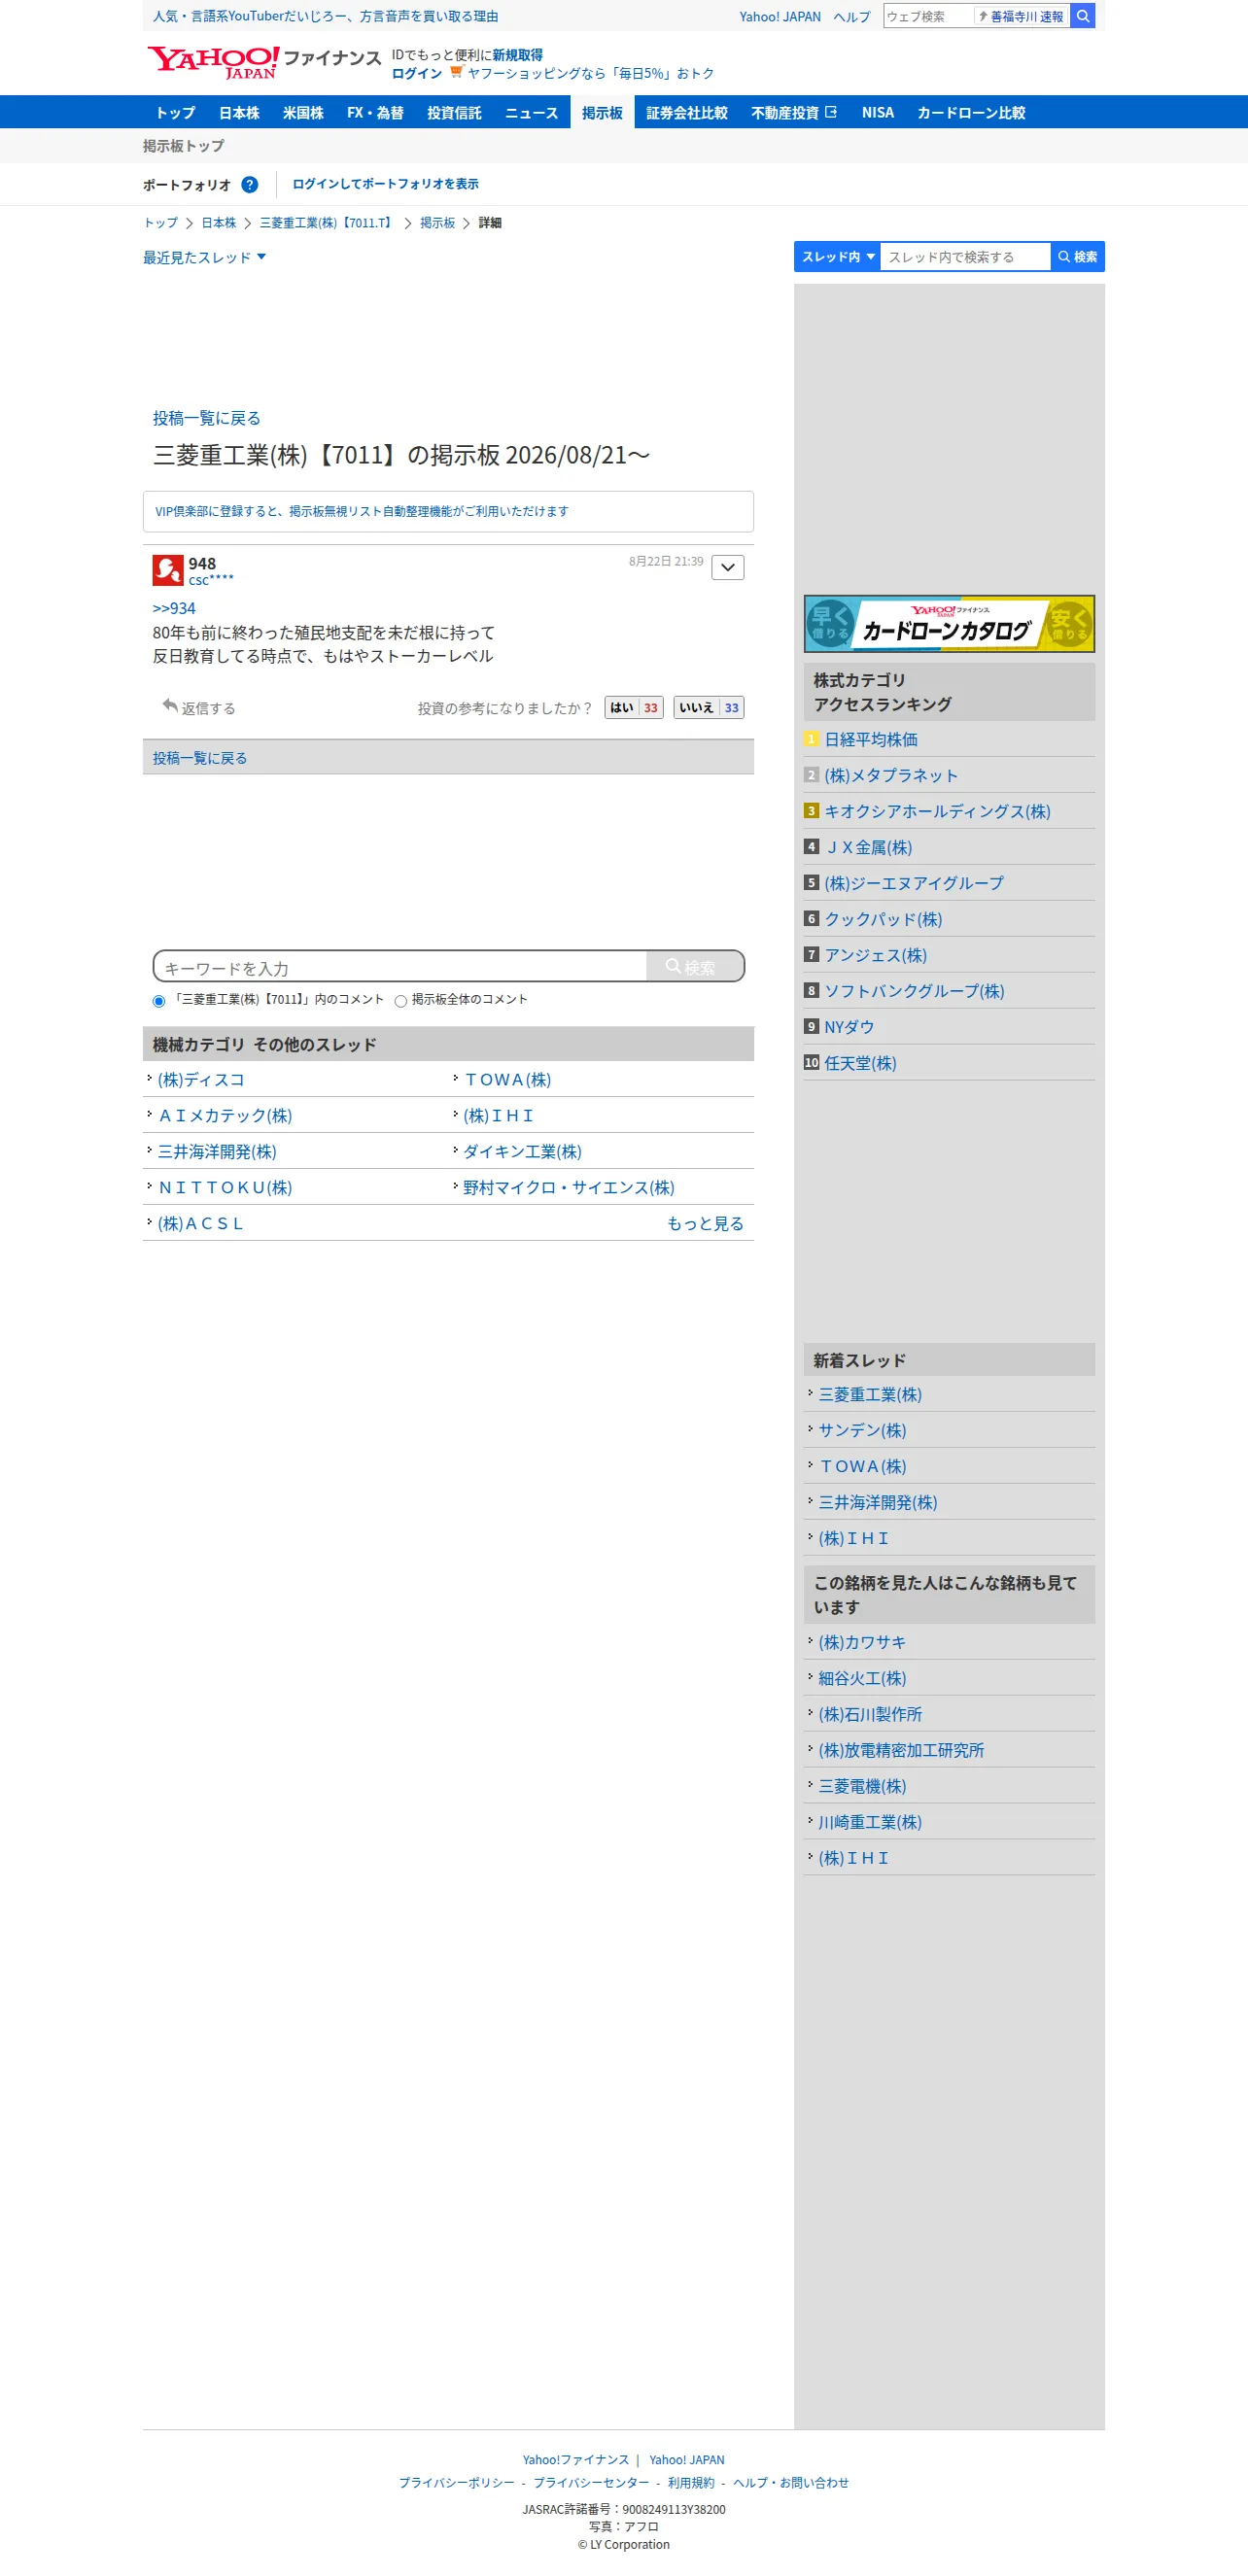
Task: Click the external link icon on 不動産投資
Action: pos(831,112)
